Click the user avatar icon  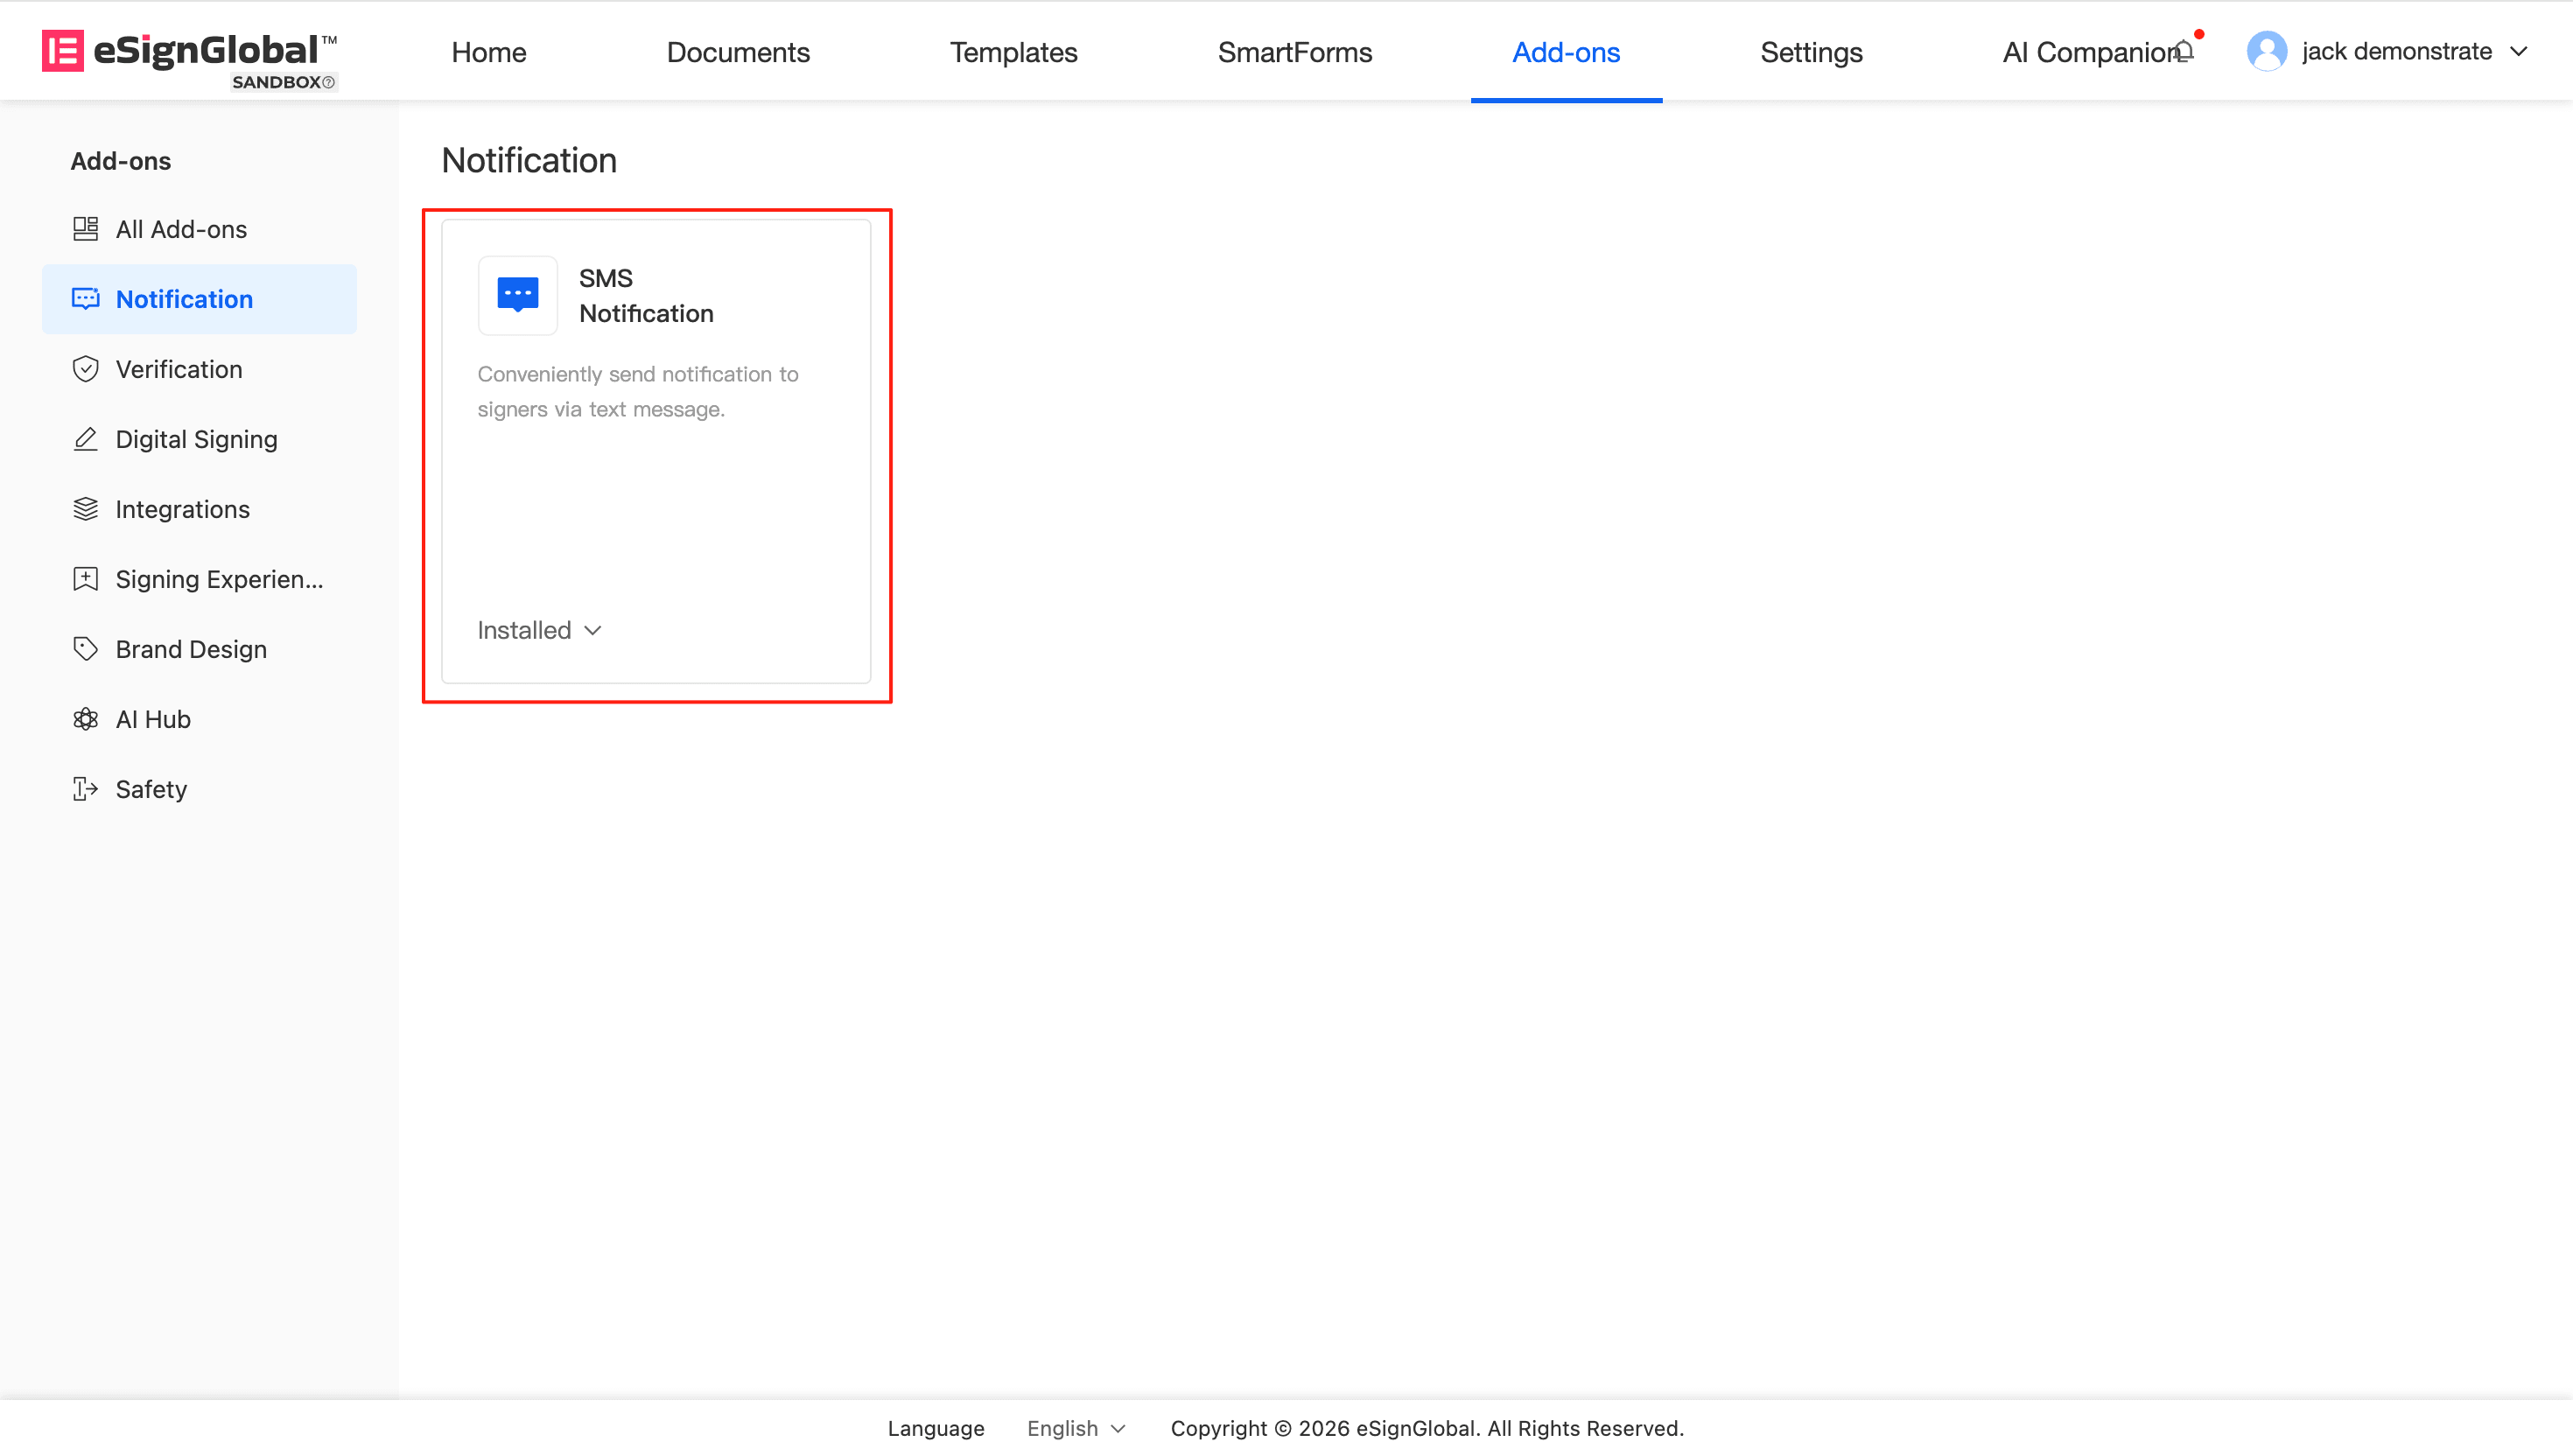click(x=2266, y=51)
